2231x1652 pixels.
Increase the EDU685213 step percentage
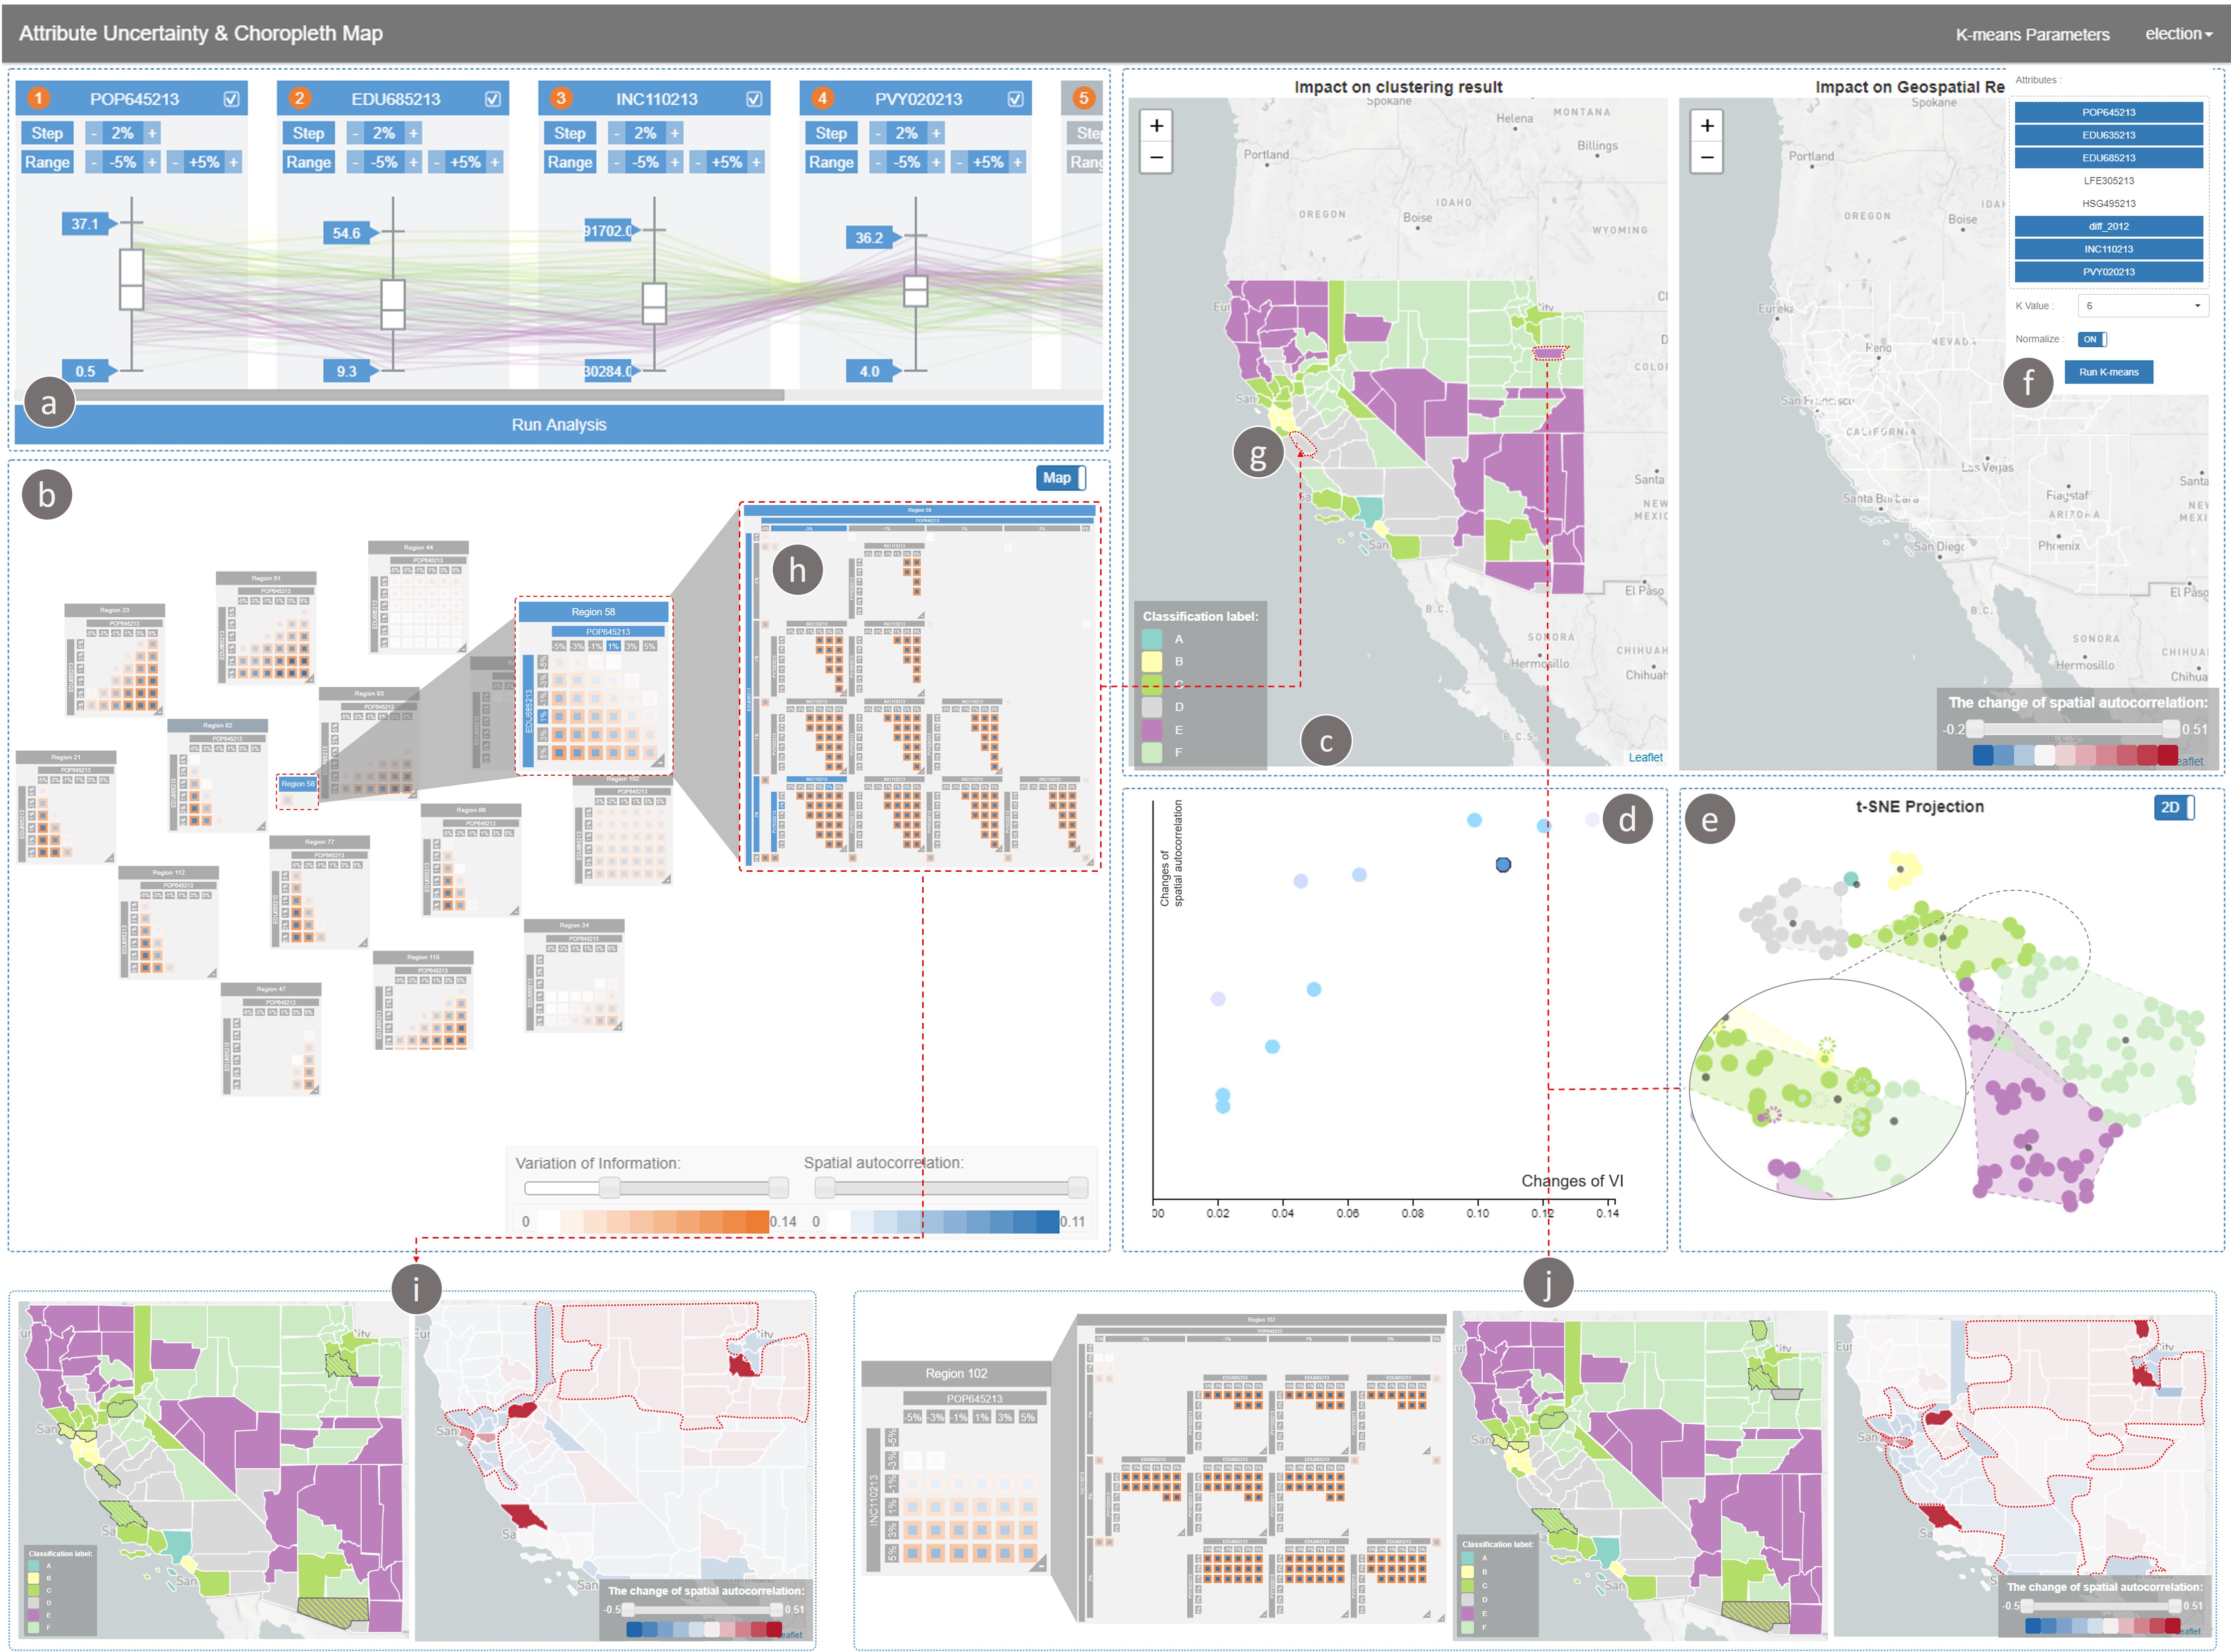click(413, 133)
